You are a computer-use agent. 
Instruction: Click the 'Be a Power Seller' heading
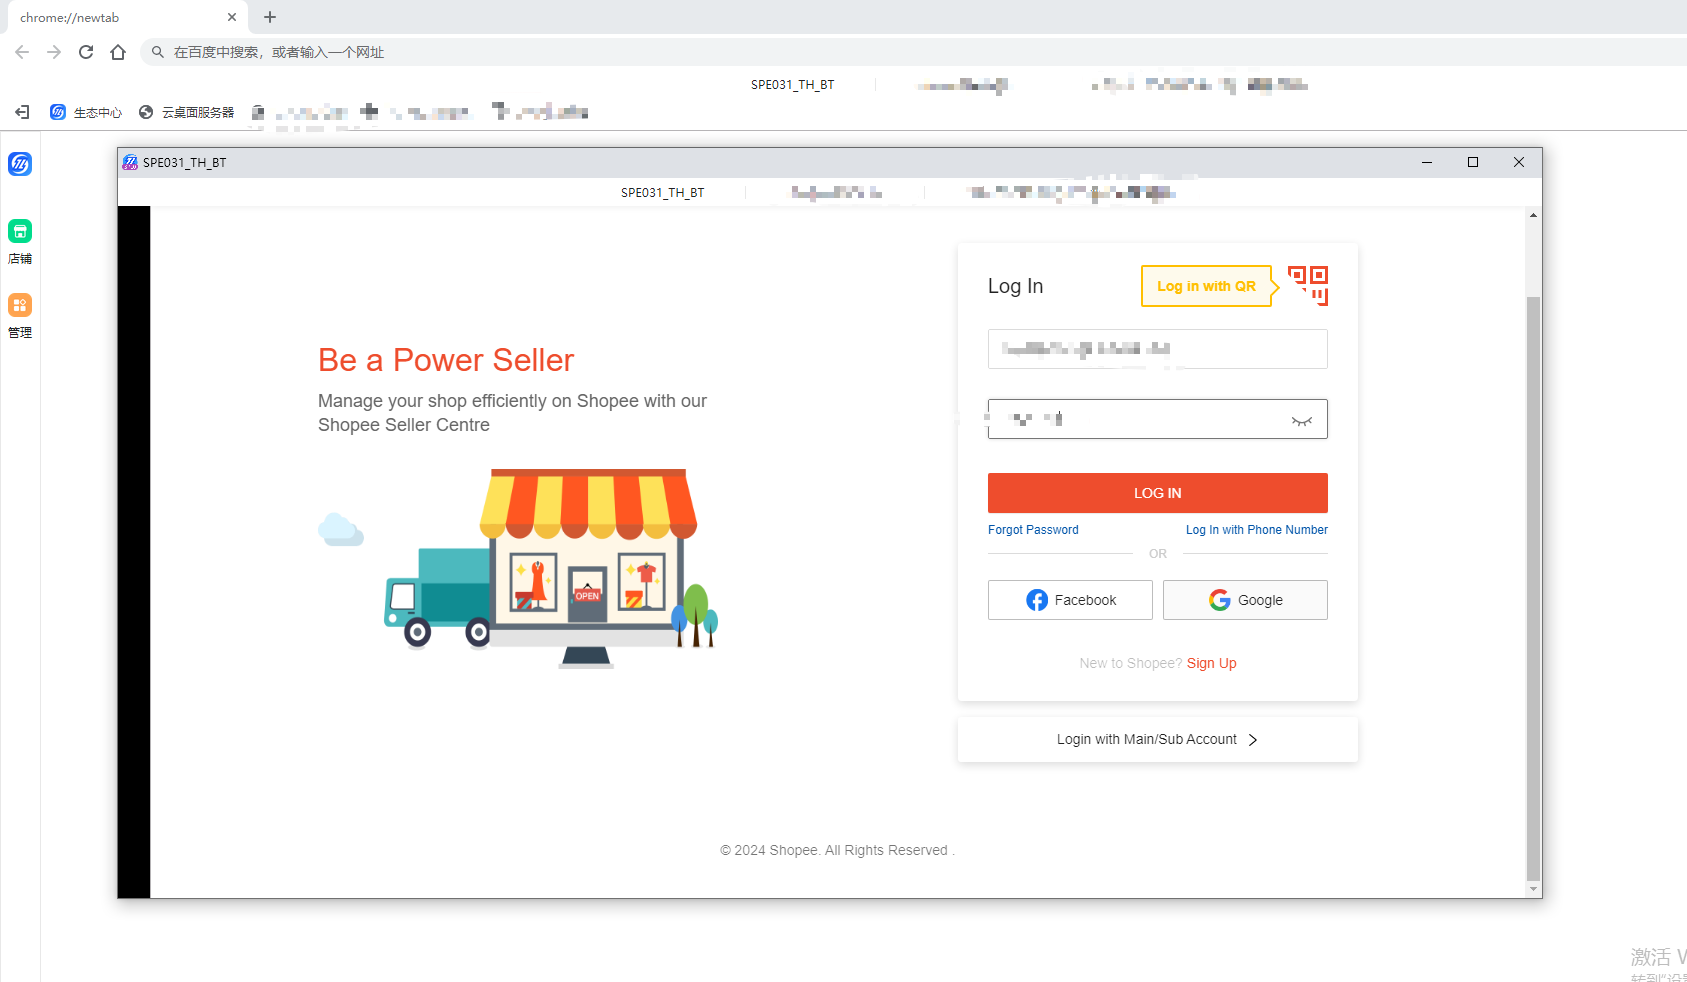click(x=446, y=360)
